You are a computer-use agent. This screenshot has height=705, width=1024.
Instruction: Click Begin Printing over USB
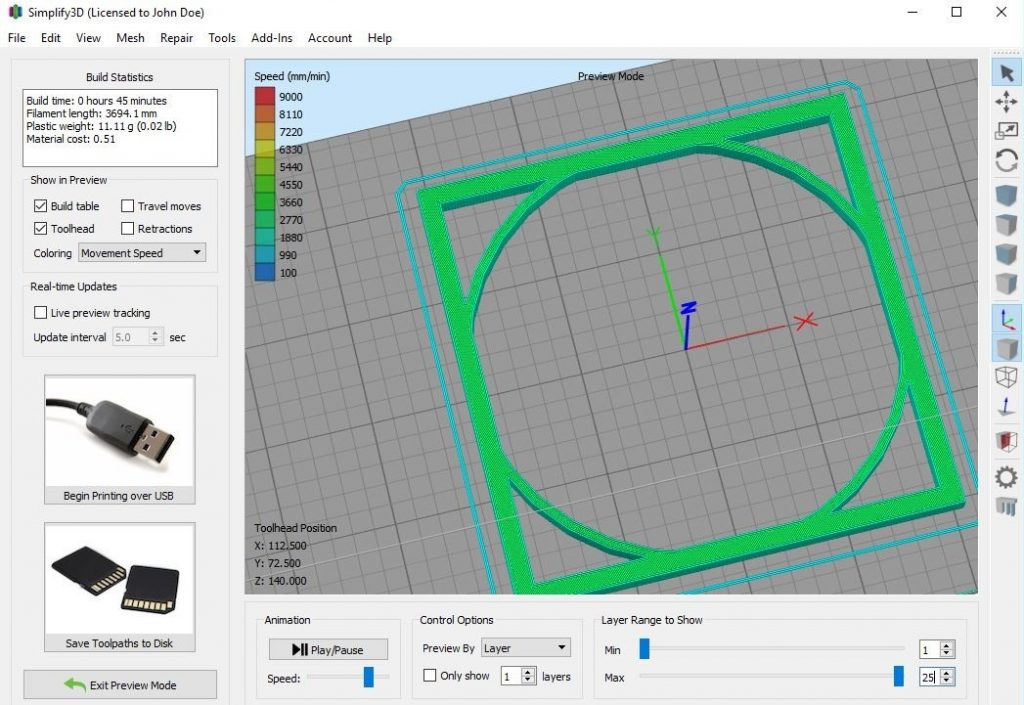pos(119,497)
